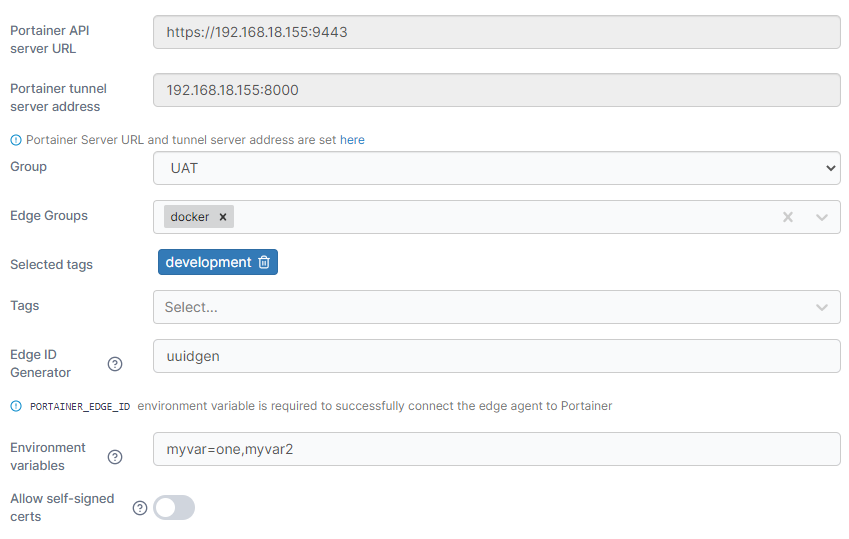Screen dimensions: 849x539
Task: Open the Tags Select dropdown
Action: 496,307
